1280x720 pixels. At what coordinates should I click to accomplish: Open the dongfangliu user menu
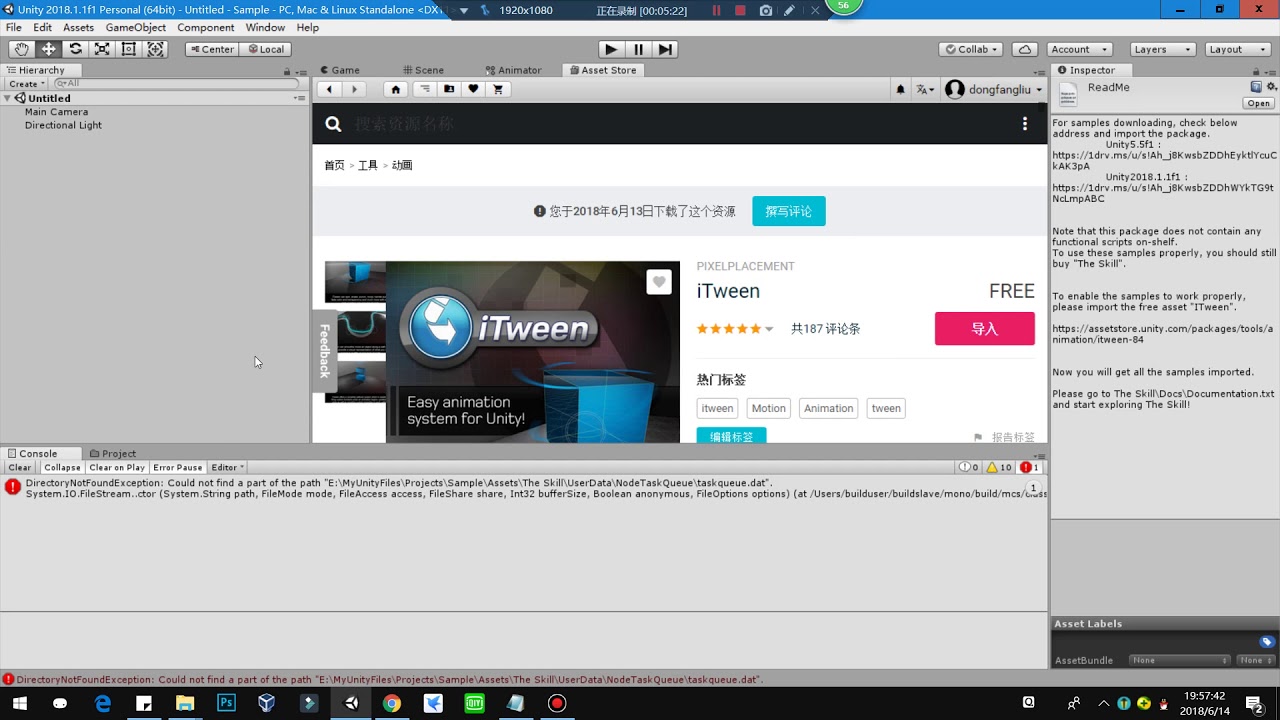click(x=994, y=89)
